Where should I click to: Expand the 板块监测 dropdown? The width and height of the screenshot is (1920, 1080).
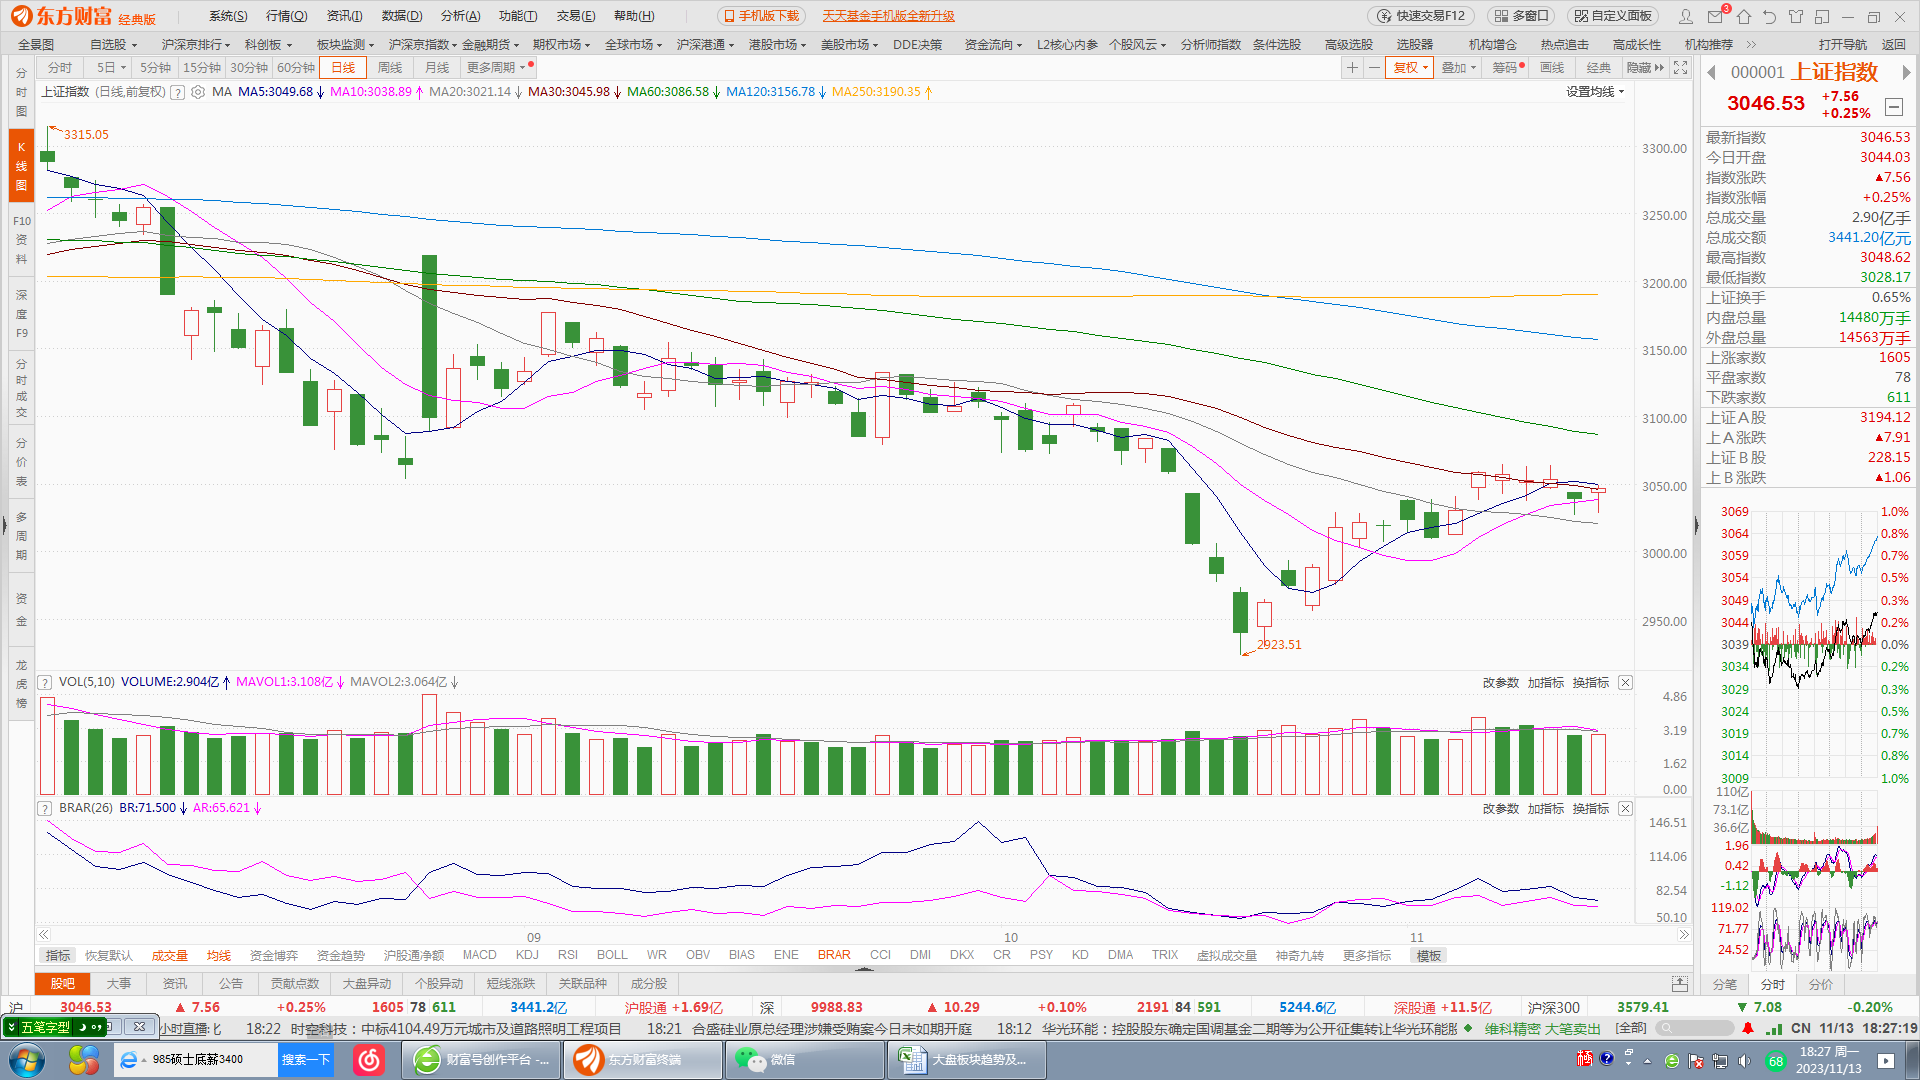tap(346, 45)
